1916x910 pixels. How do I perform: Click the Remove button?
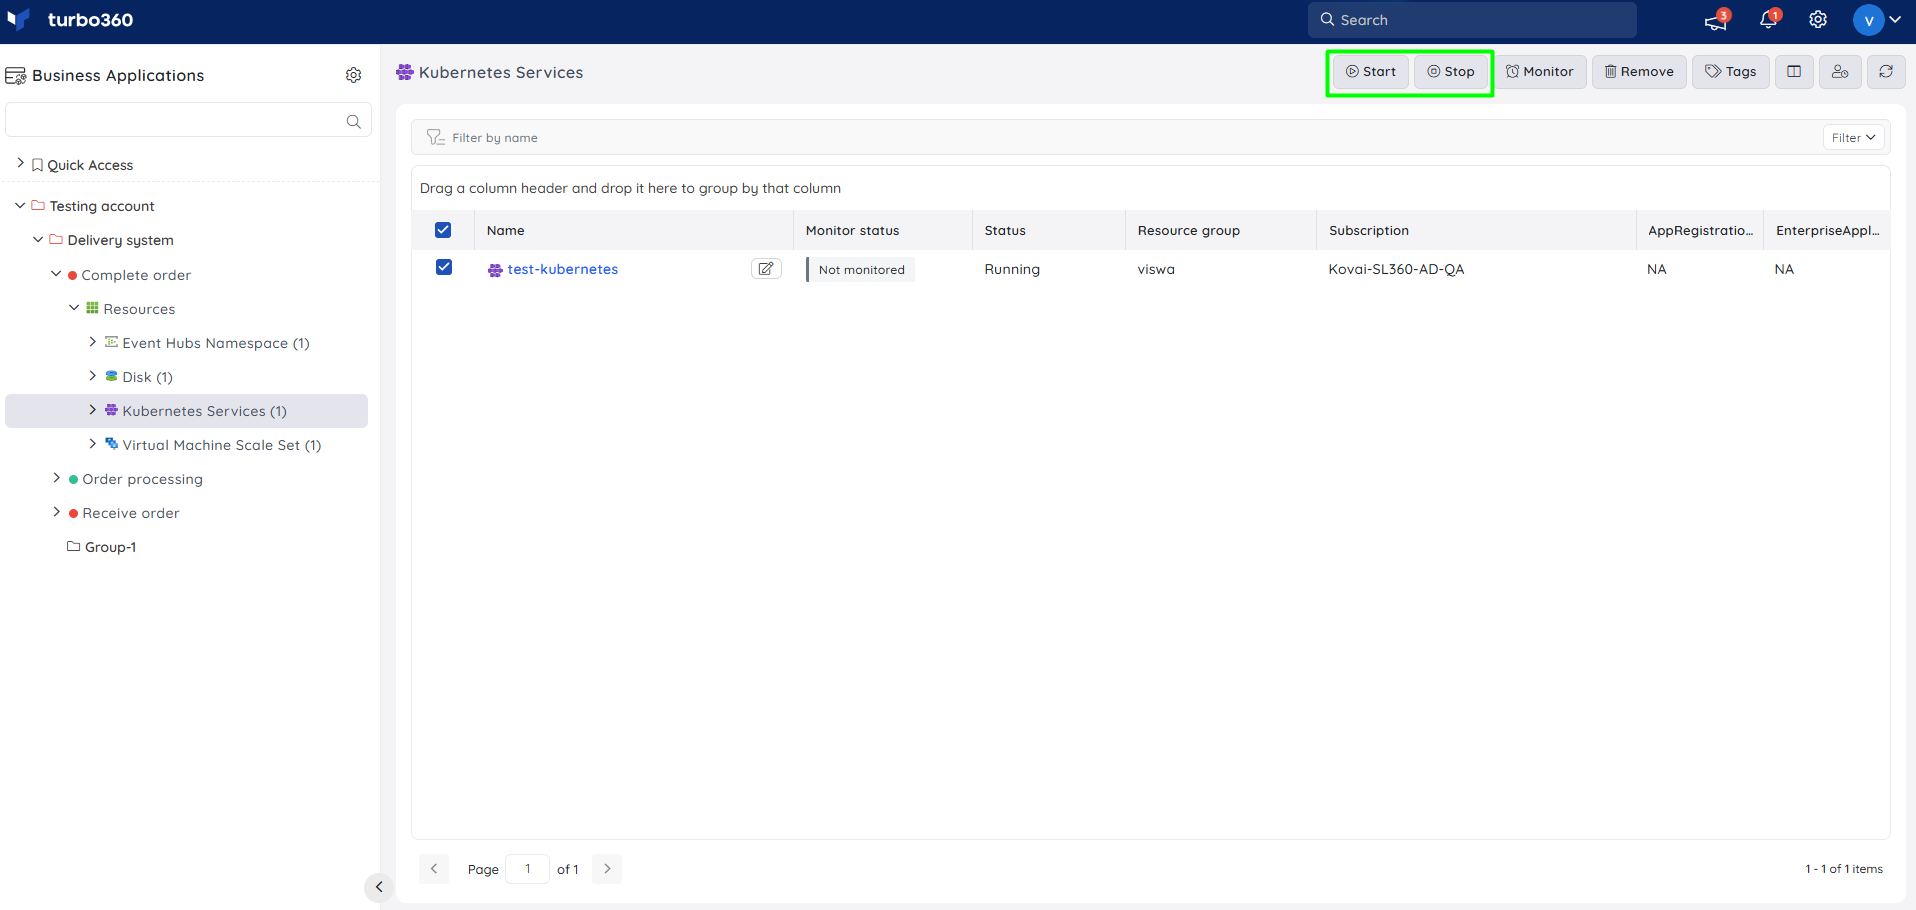coord(1639,72)
